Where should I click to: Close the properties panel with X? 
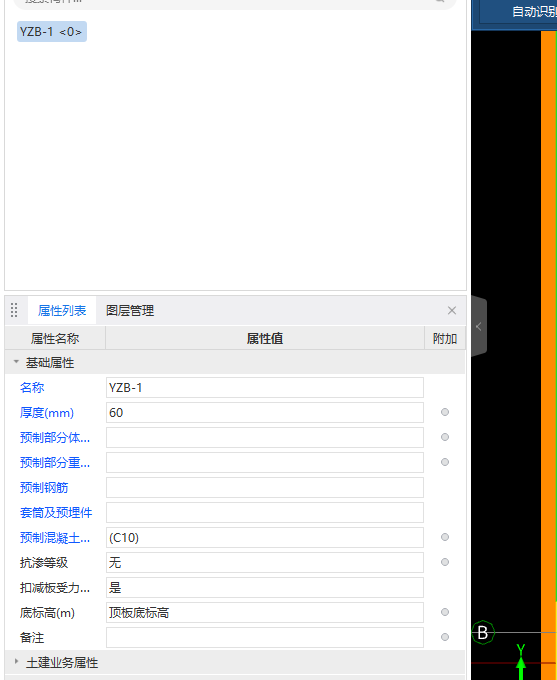point(452,311)
